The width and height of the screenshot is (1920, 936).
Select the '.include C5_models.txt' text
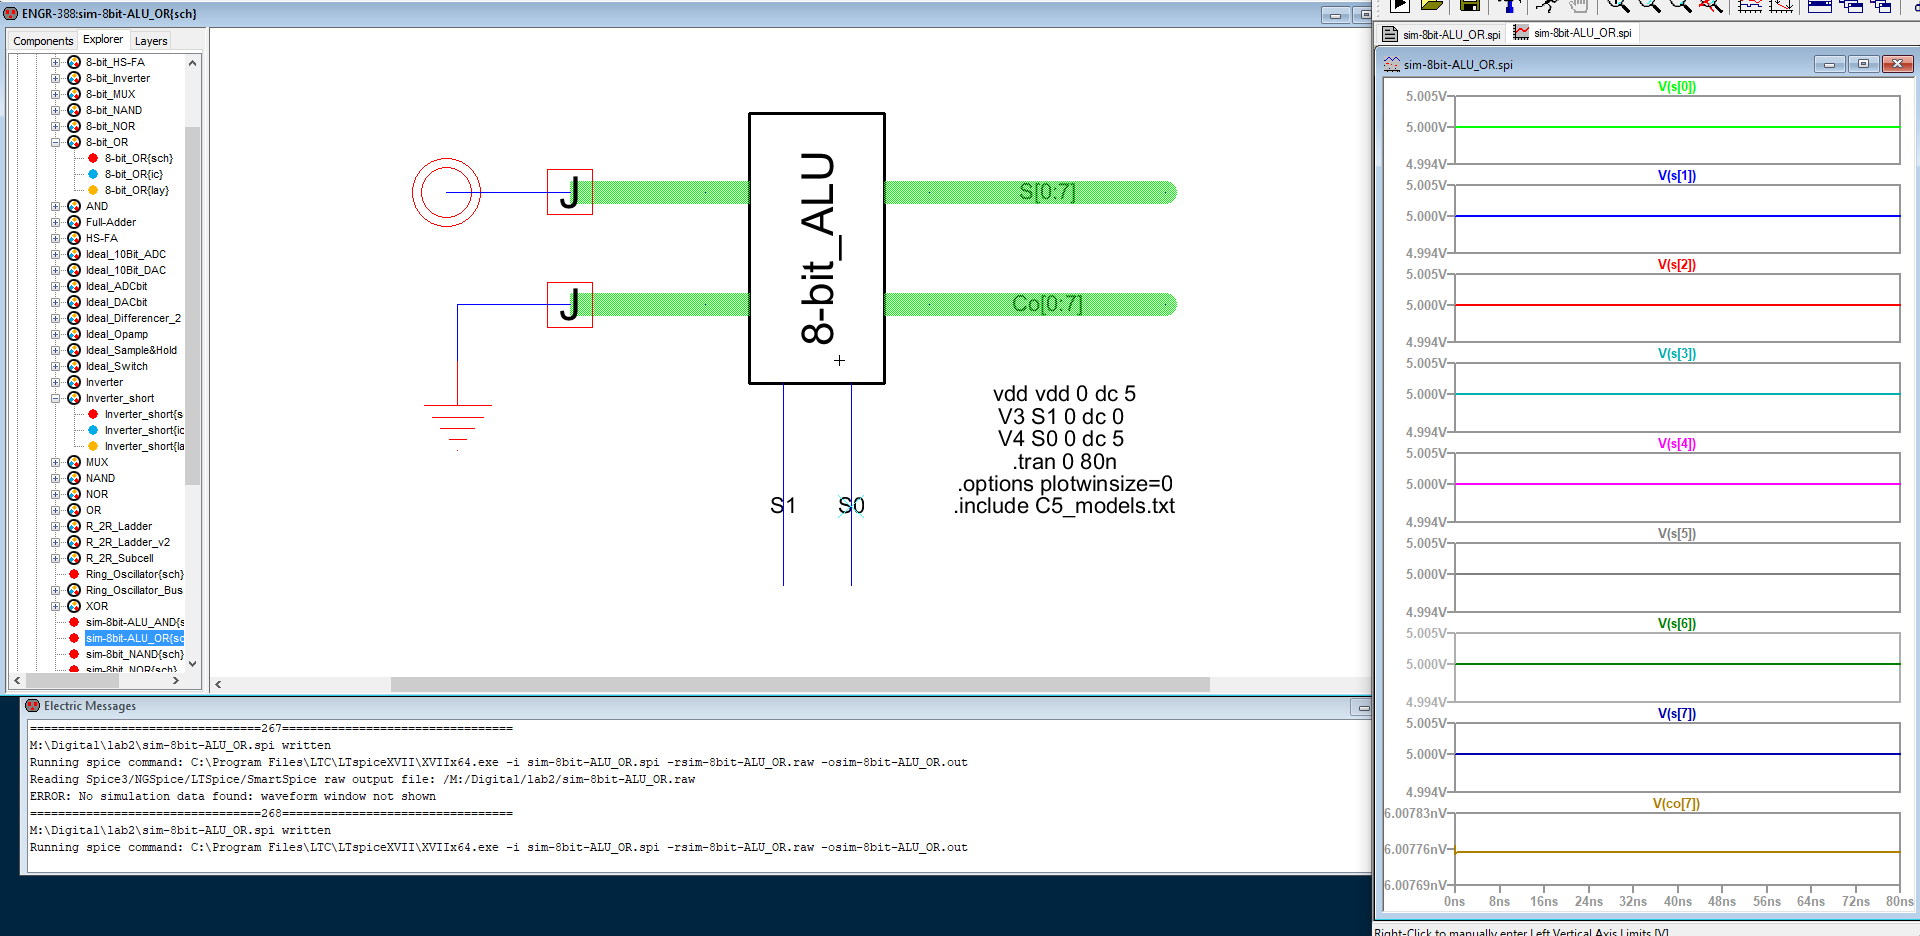click(x=1064, y=506)
